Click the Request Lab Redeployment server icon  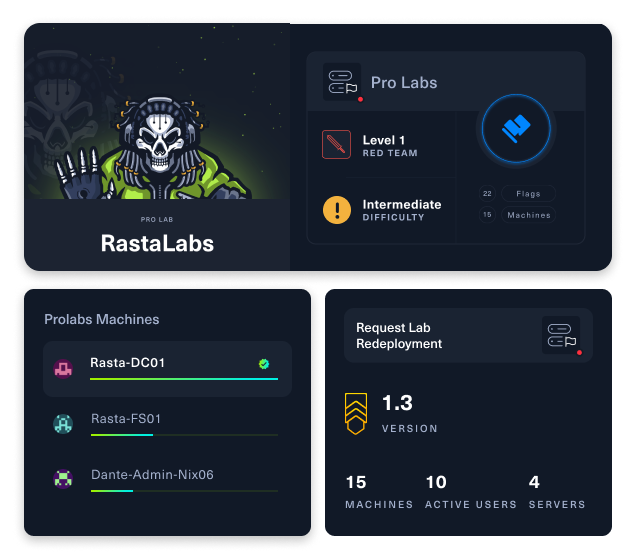point(562,335)
